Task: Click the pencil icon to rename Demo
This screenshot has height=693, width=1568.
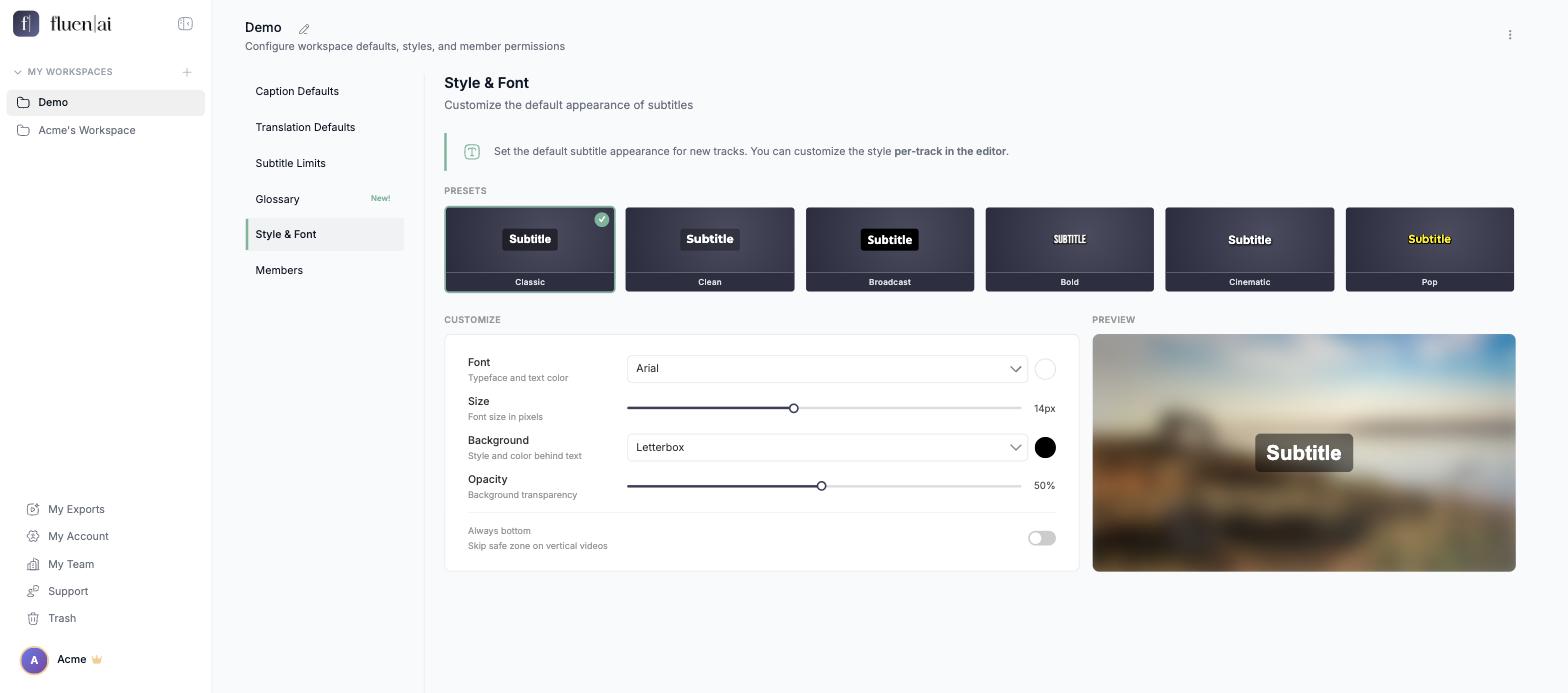Action: click(x=304, y=29)
